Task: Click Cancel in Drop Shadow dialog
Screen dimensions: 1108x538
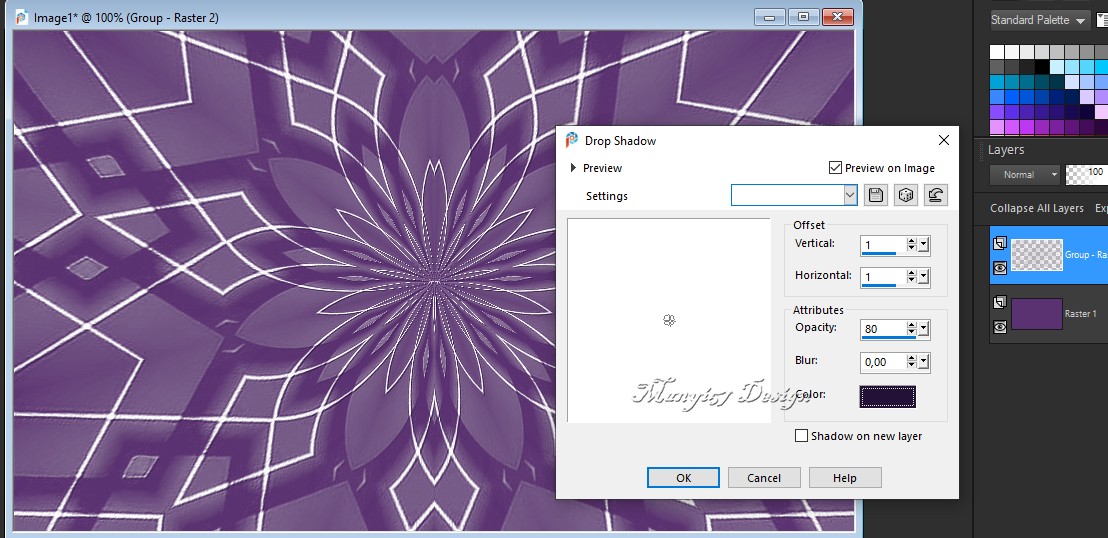Action: (764, 477)
